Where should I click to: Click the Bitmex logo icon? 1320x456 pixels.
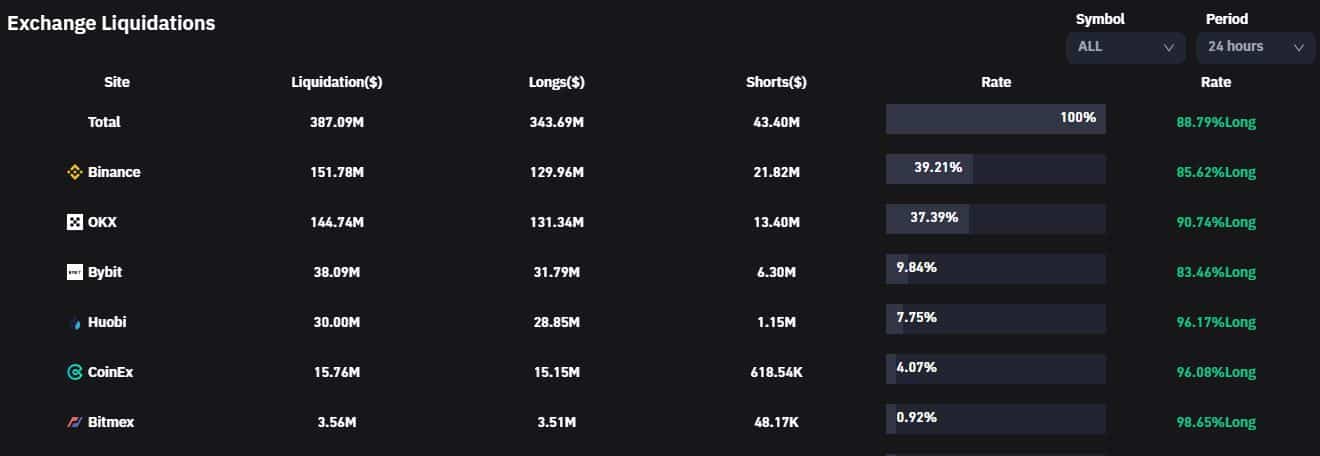pos(74,422)
